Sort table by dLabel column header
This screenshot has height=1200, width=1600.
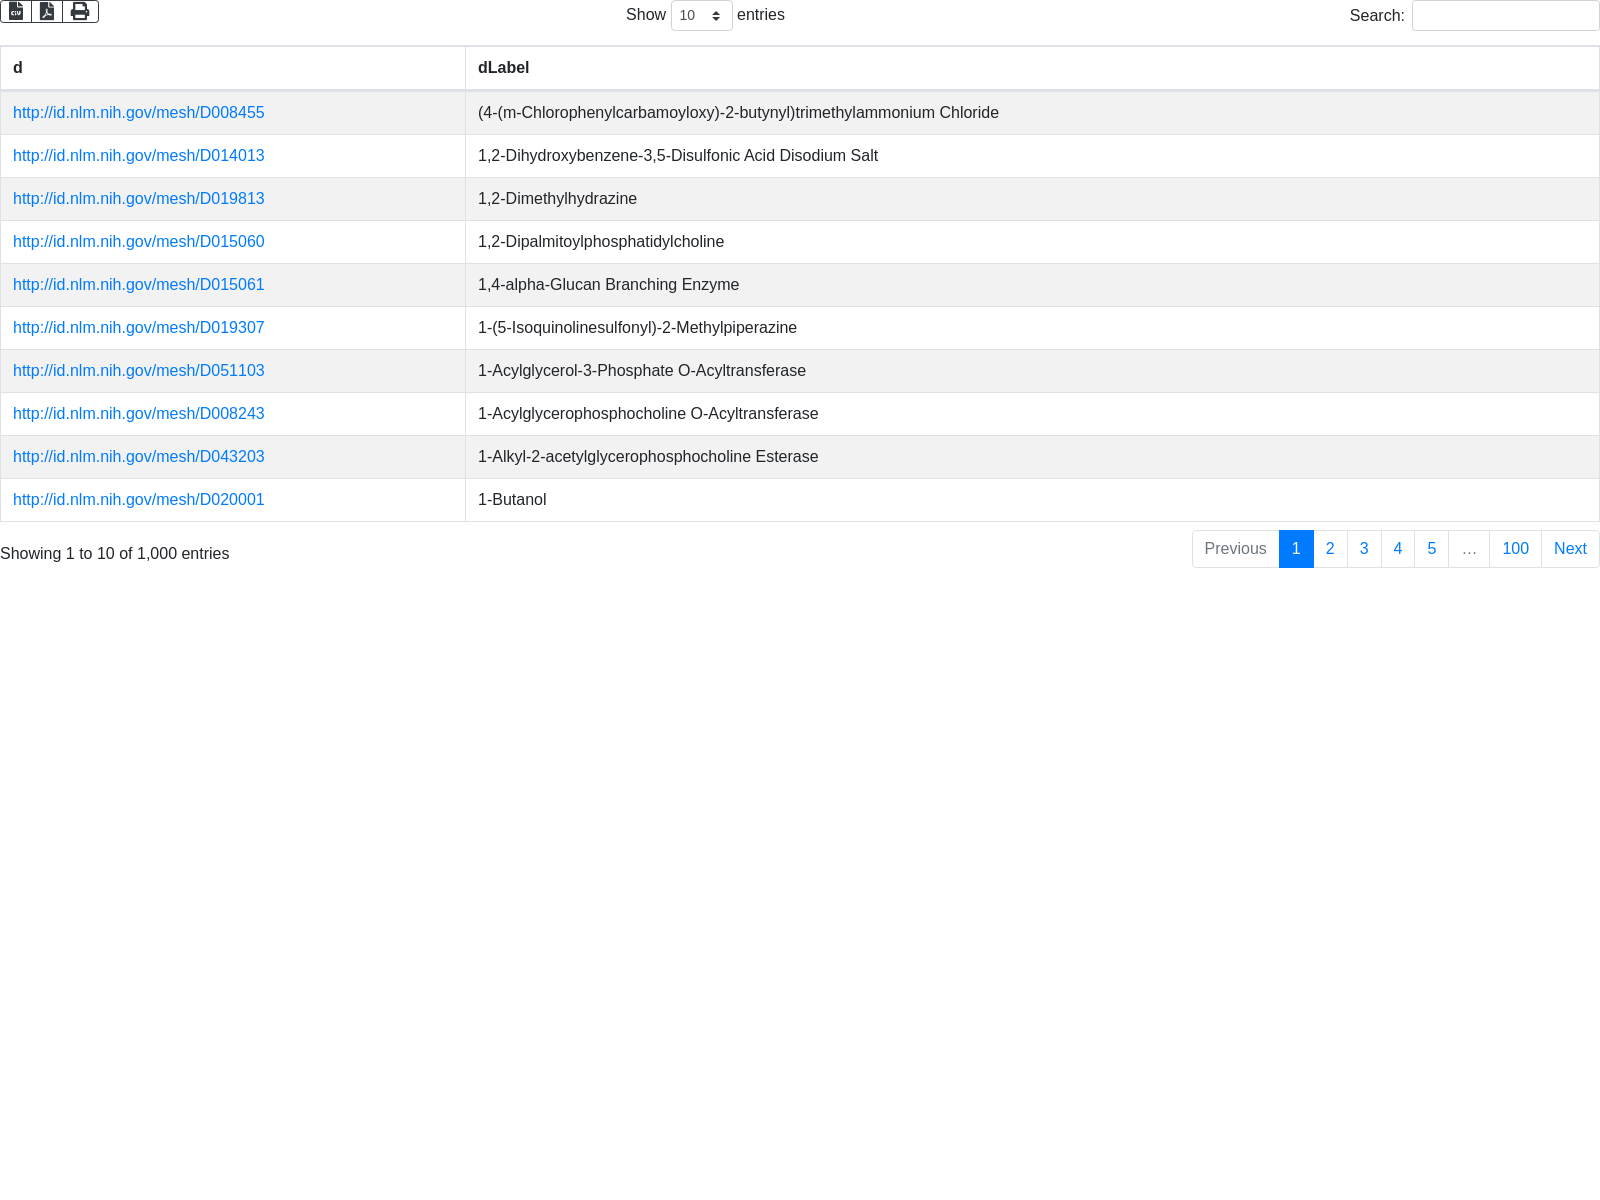point(1031,68)
